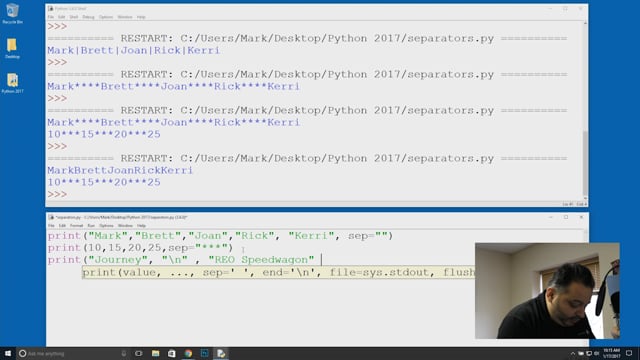
Task: Open Help menu in Python Shell window
Action: 141,17
